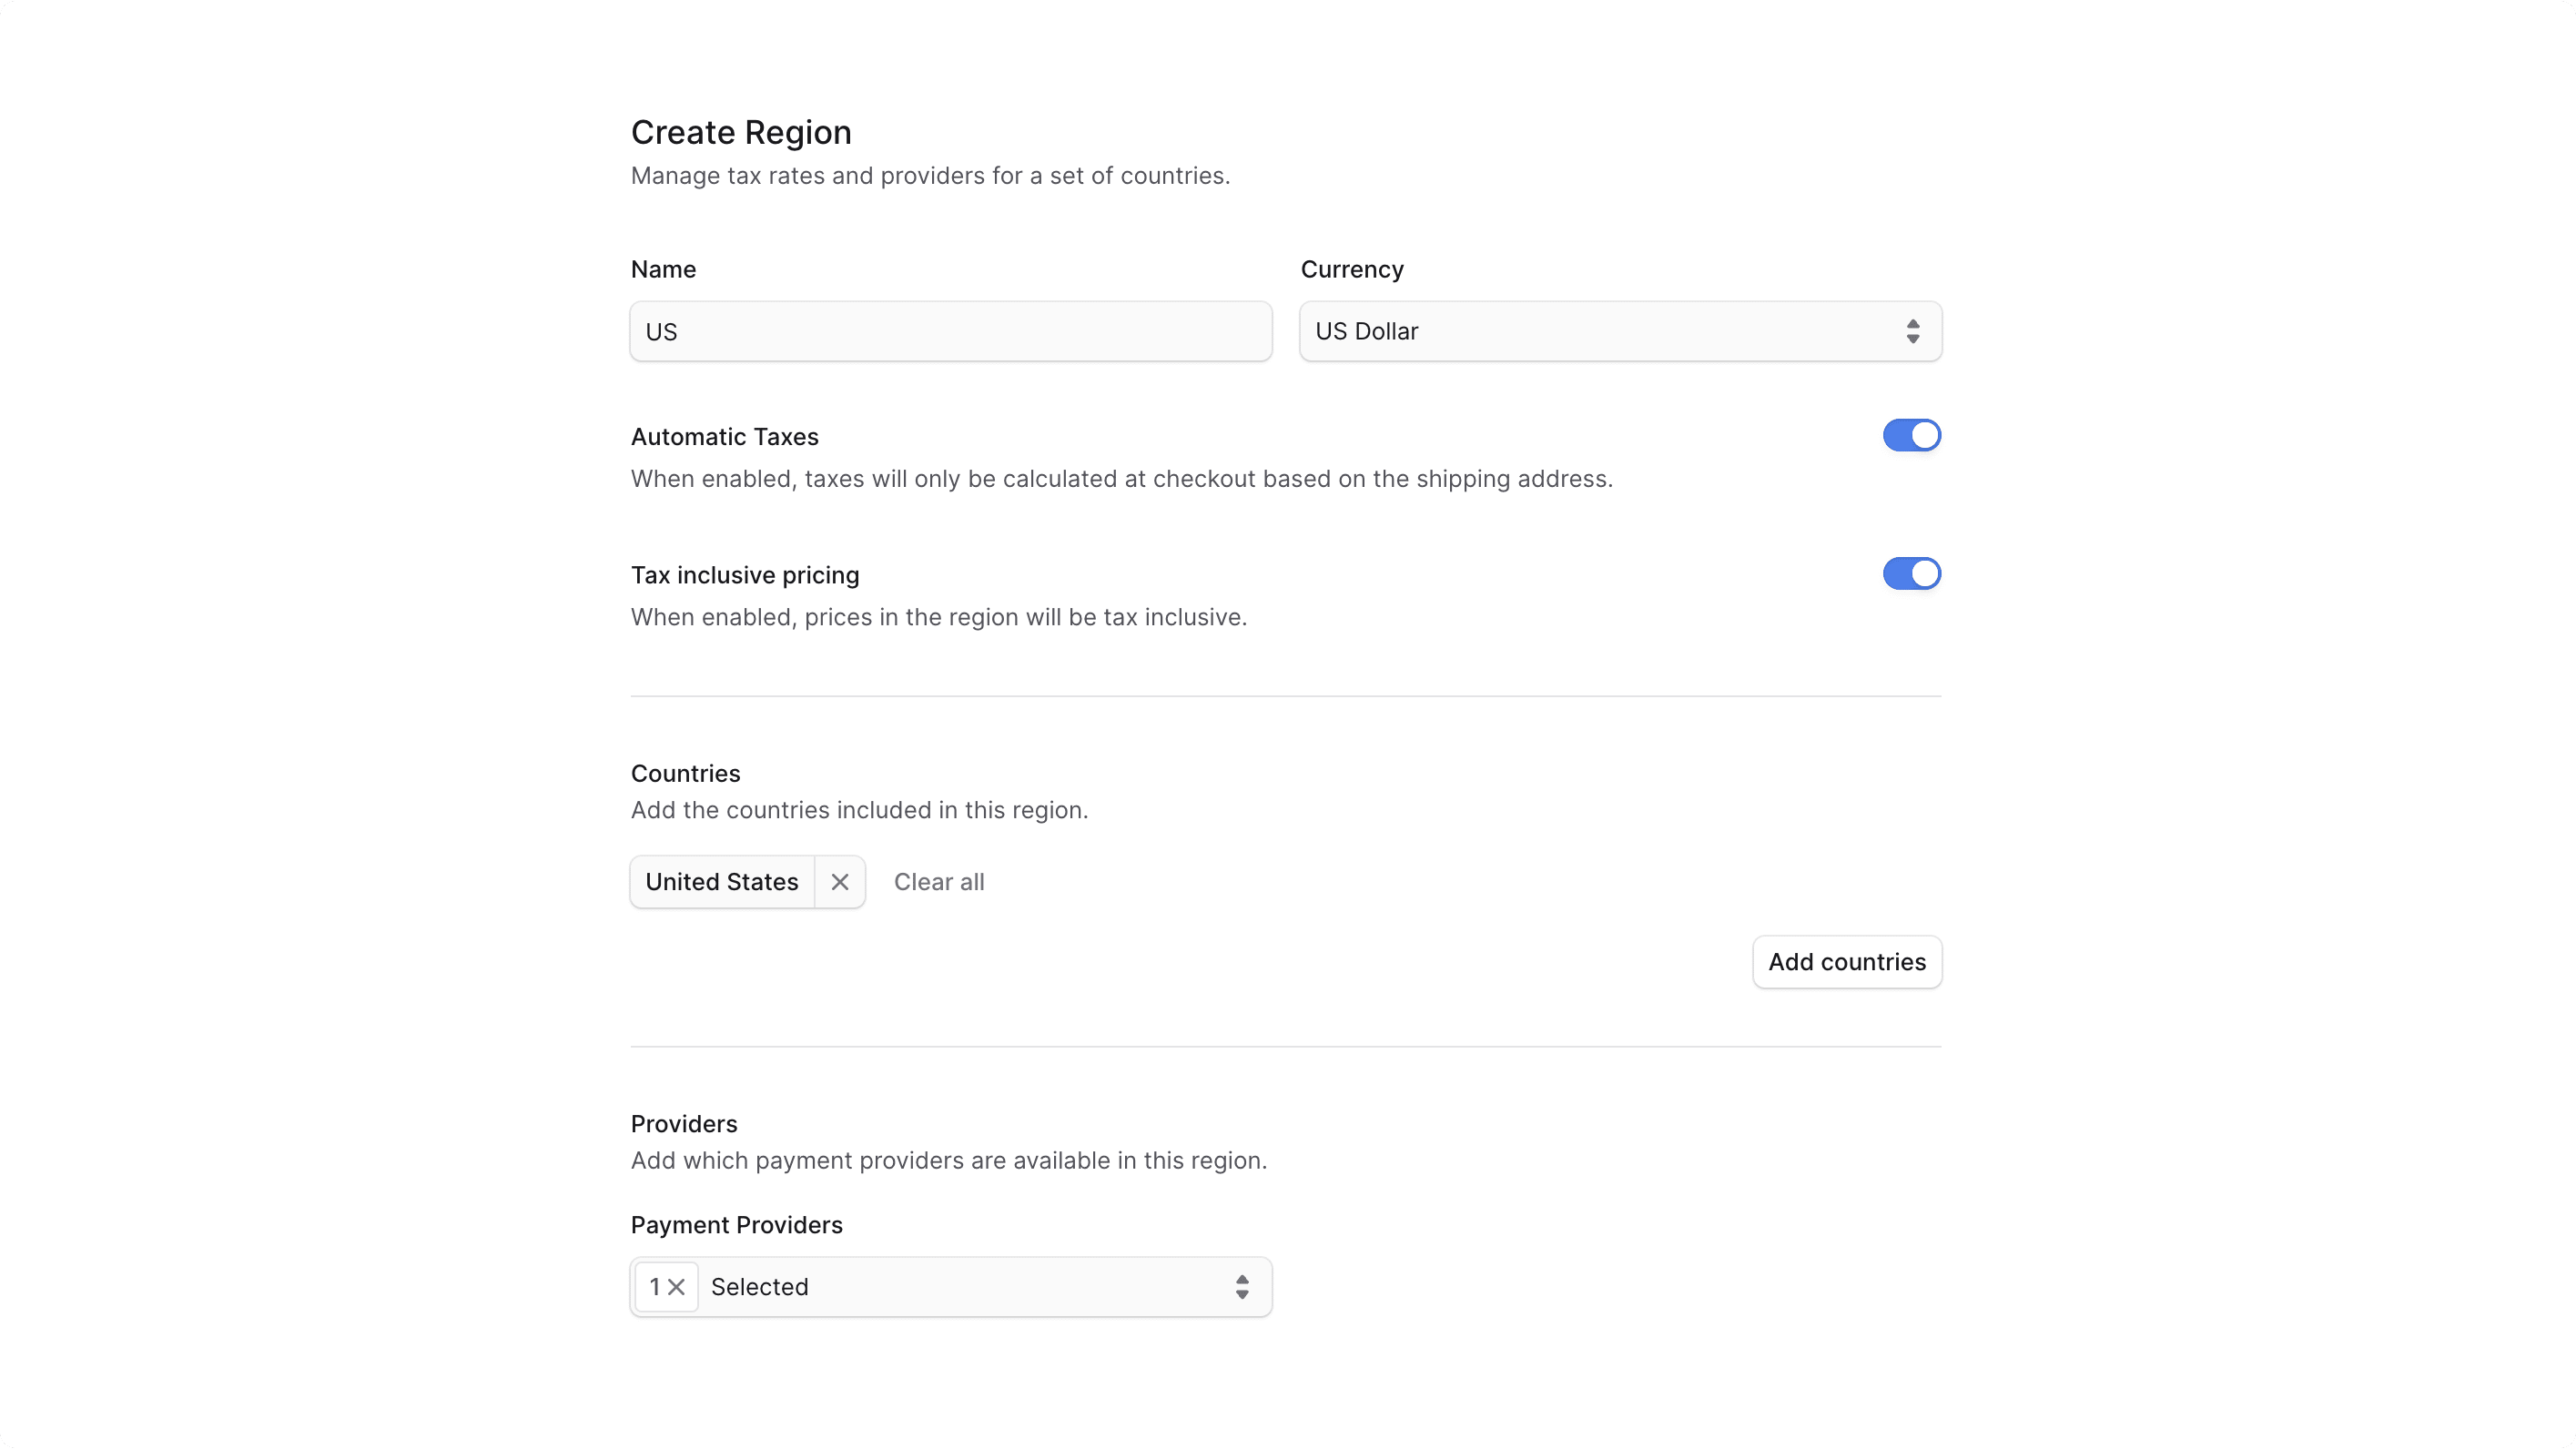Select the United States country chip

click(720, 881)
